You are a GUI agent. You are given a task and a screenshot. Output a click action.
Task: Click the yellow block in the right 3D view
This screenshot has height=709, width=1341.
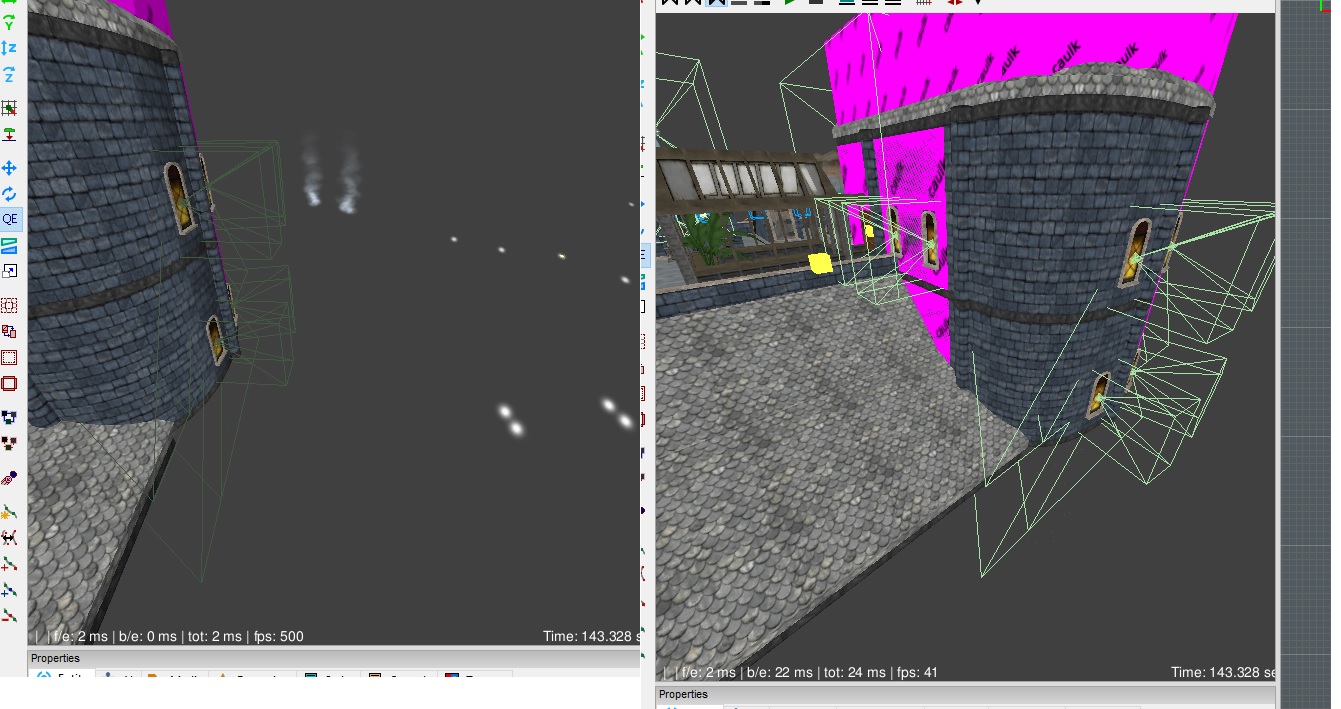tap(820, 263)
